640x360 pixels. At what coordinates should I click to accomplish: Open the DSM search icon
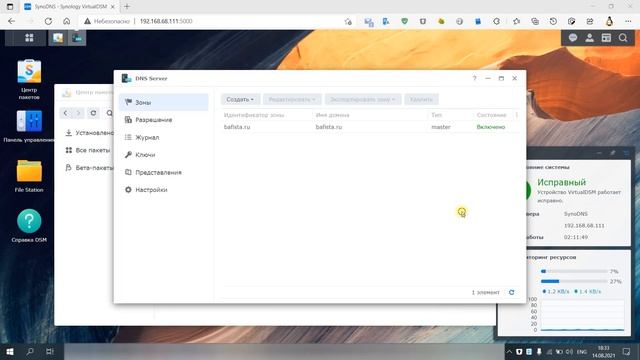(623, 38)
